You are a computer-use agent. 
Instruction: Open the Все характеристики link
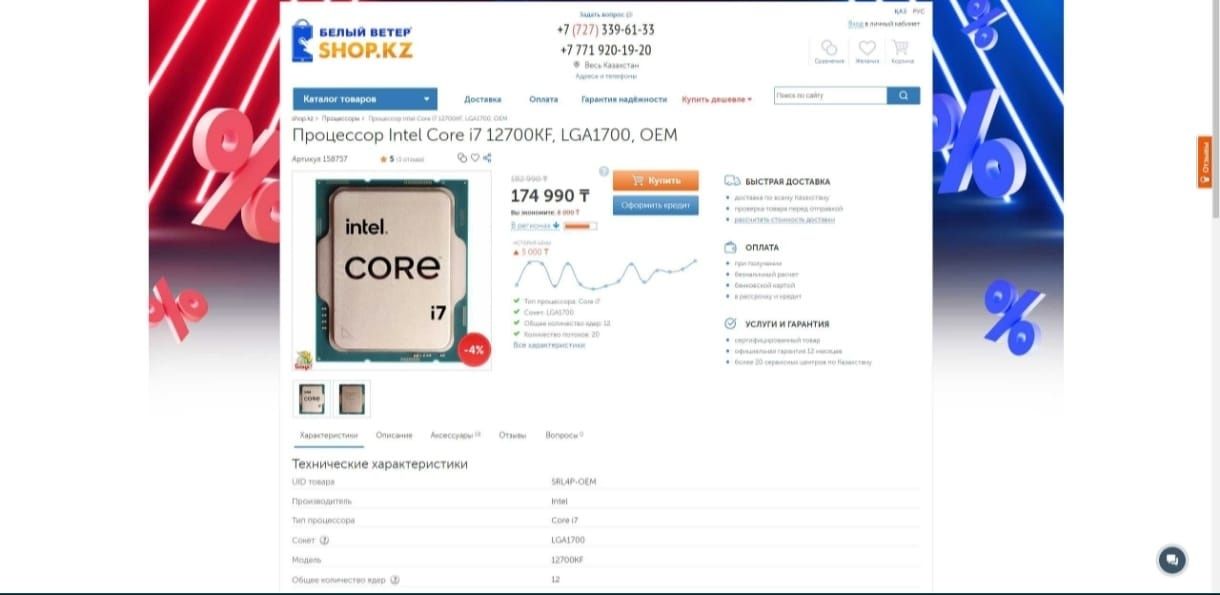click(x=549, y=345)
